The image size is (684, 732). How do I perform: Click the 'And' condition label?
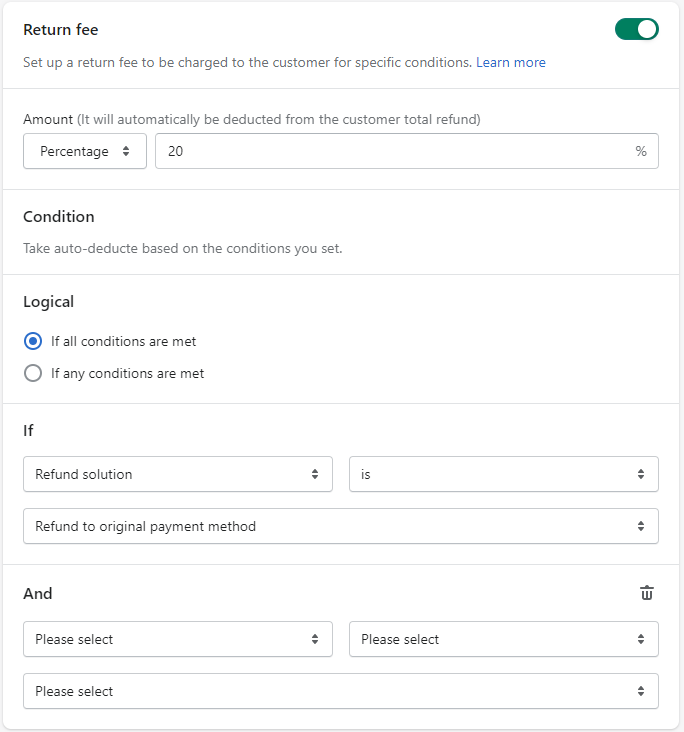(38, 594)
